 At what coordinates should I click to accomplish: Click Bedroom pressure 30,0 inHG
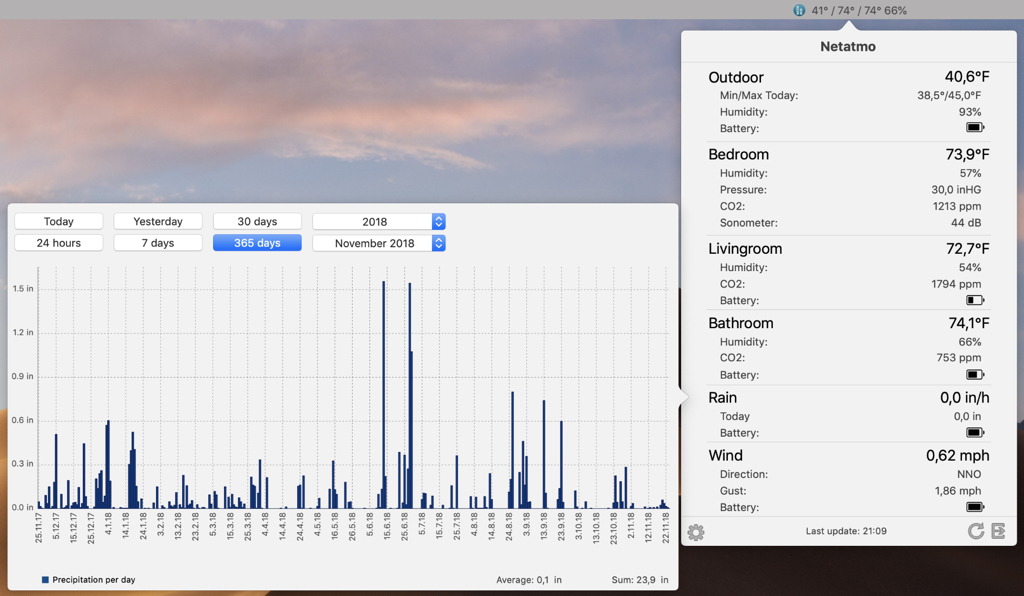tap(956, 190)
